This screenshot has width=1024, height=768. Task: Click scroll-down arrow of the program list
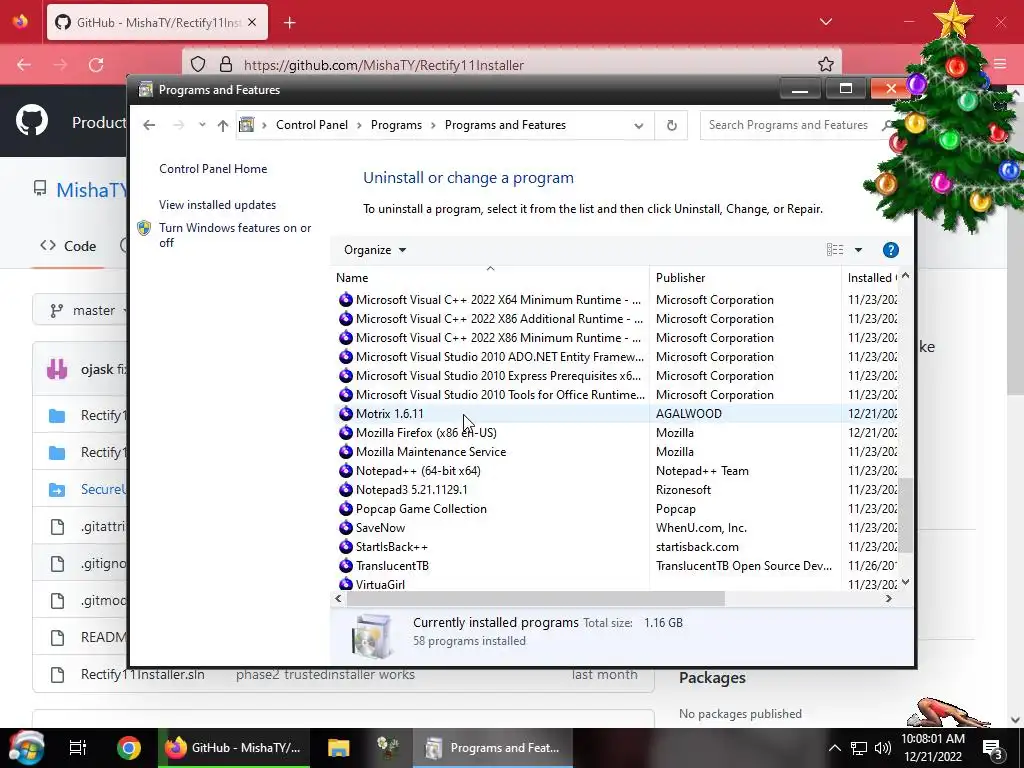[x=905, y=583]
